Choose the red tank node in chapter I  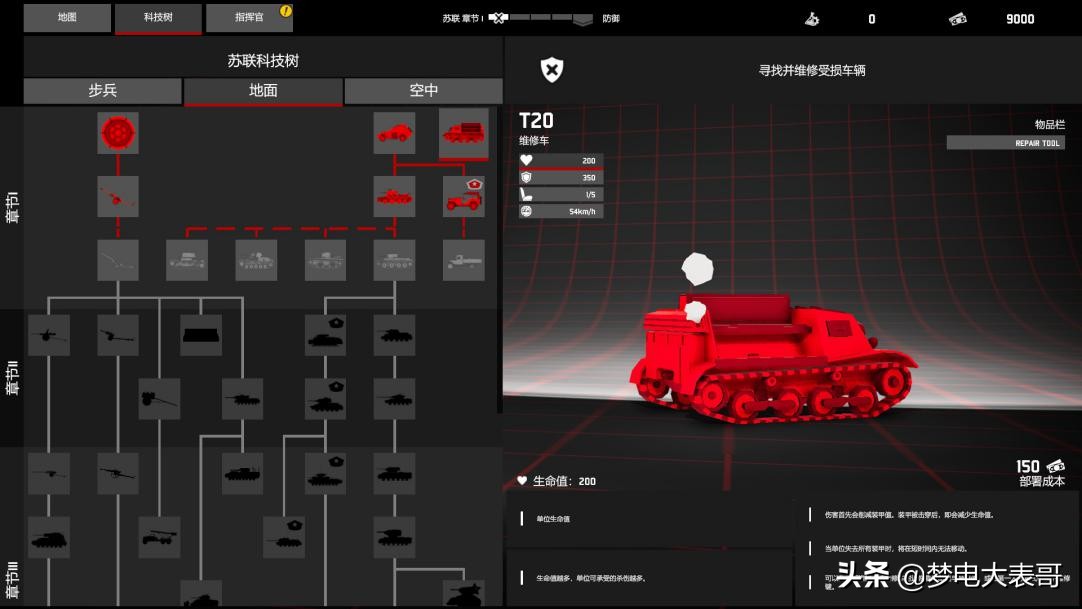tap(394, 197)
